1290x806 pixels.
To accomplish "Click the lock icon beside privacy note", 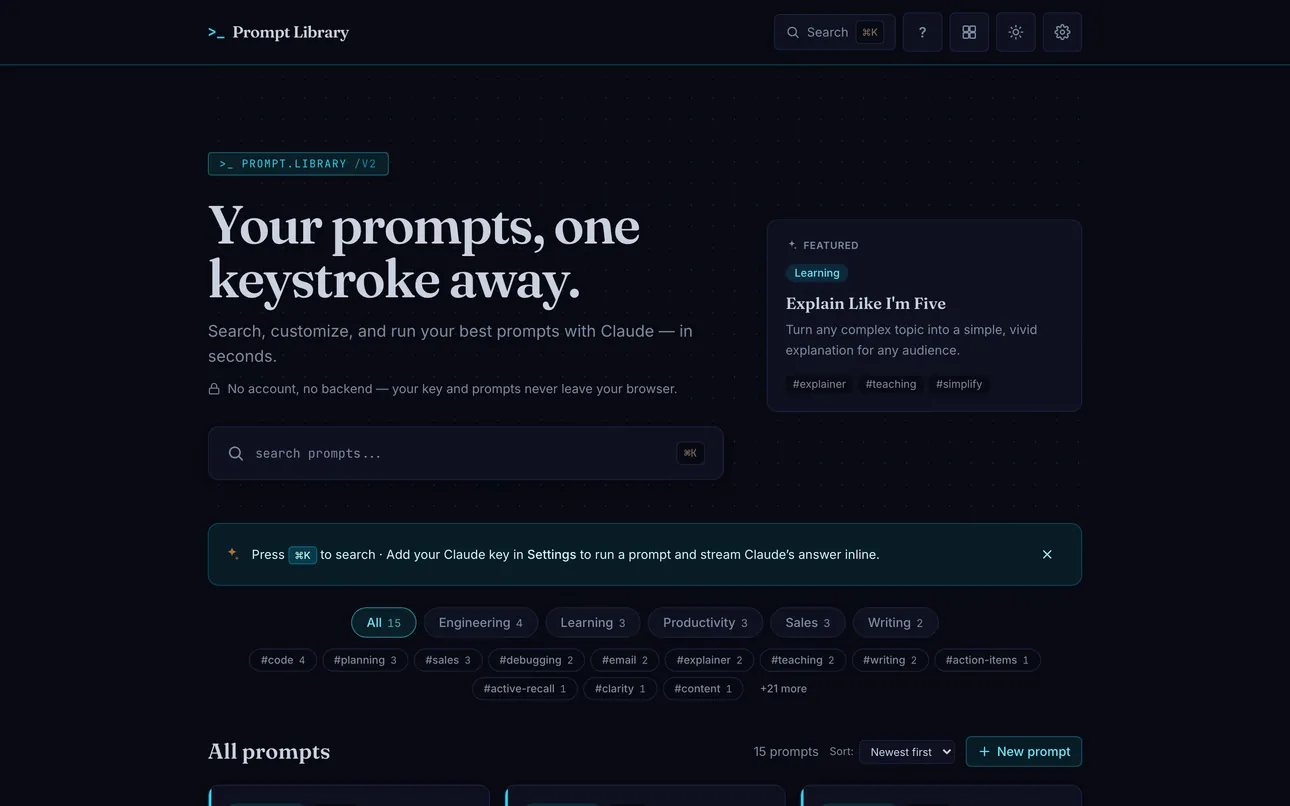I will click(214, 389).
